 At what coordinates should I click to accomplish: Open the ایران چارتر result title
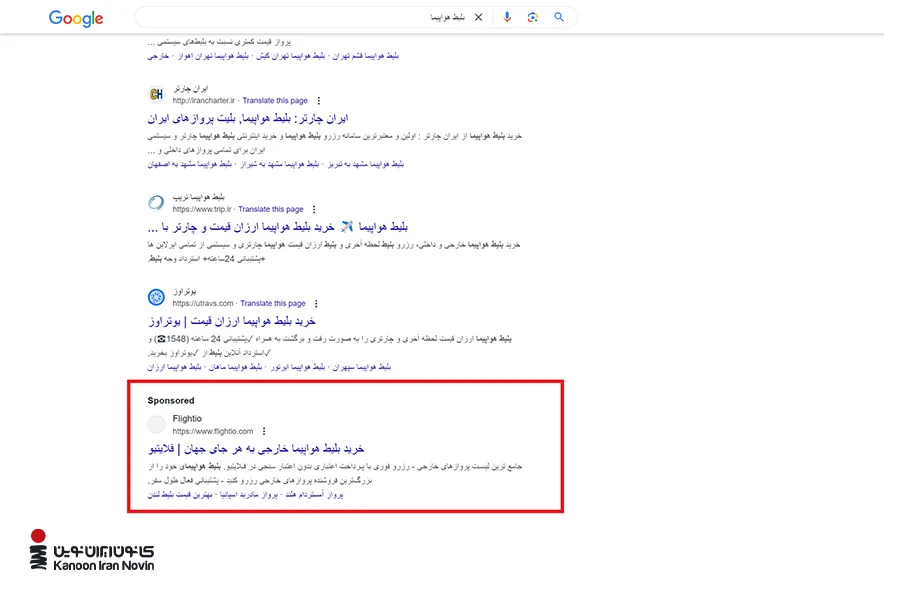click(248, 118)
